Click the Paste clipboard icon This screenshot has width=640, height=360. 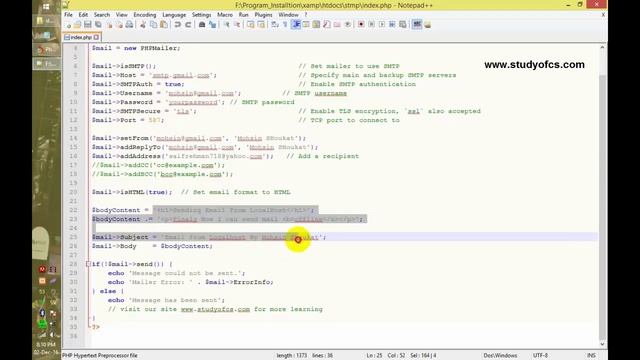pos(164,25)
